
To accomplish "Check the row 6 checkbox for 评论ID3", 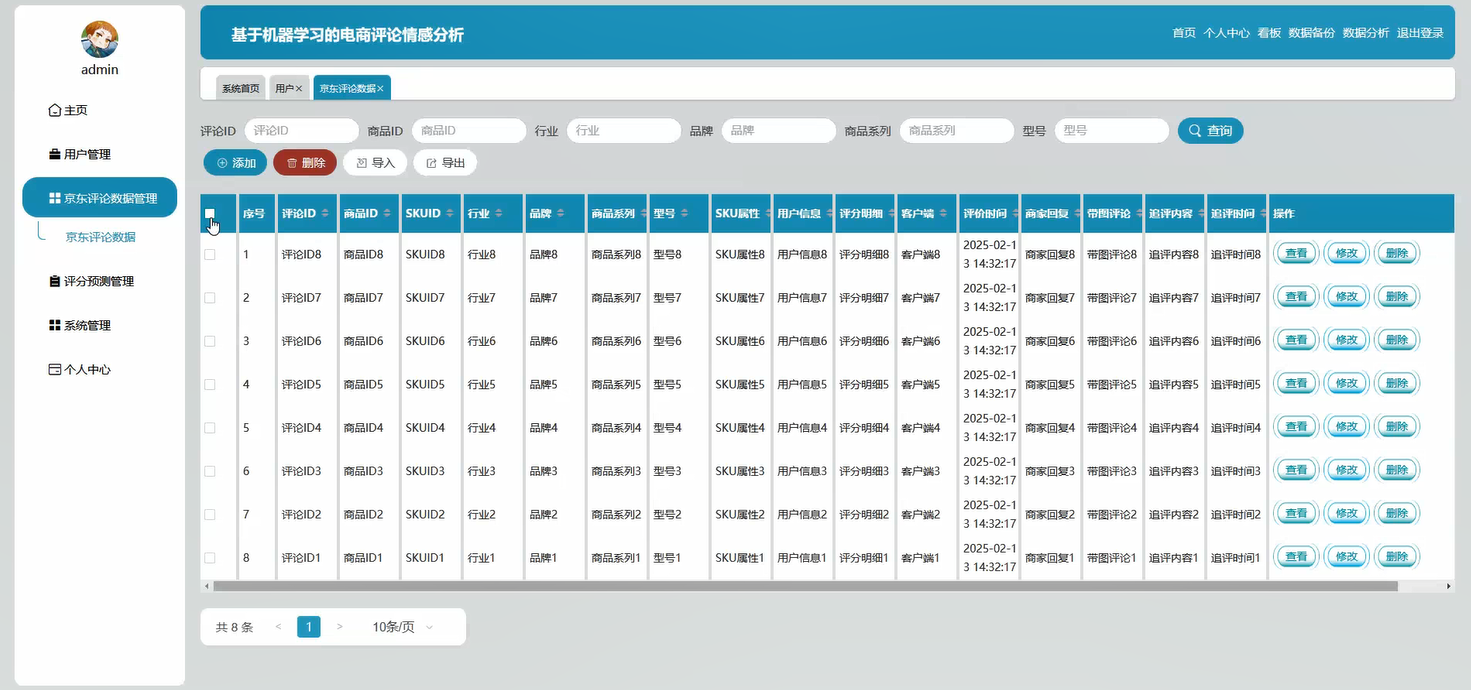I will pos(210,471).
